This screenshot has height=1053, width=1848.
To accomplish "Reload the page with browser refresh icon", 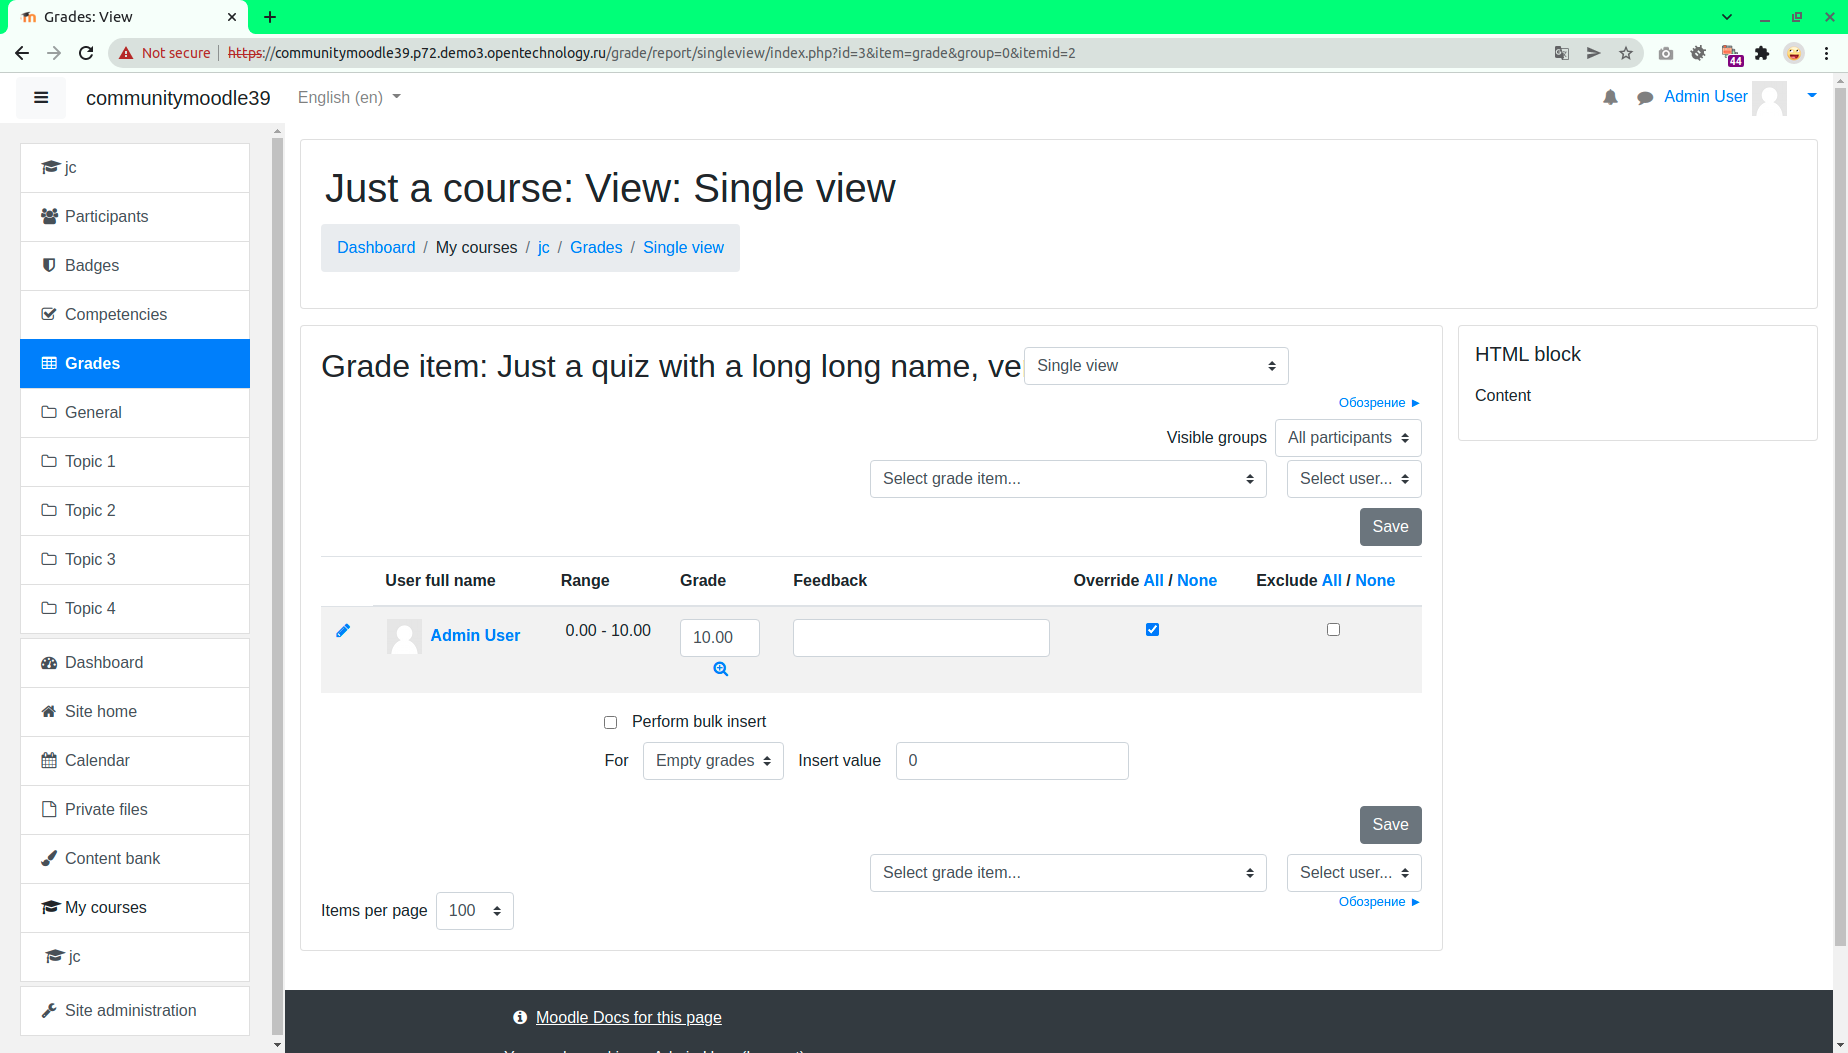I will coord(86,53).
